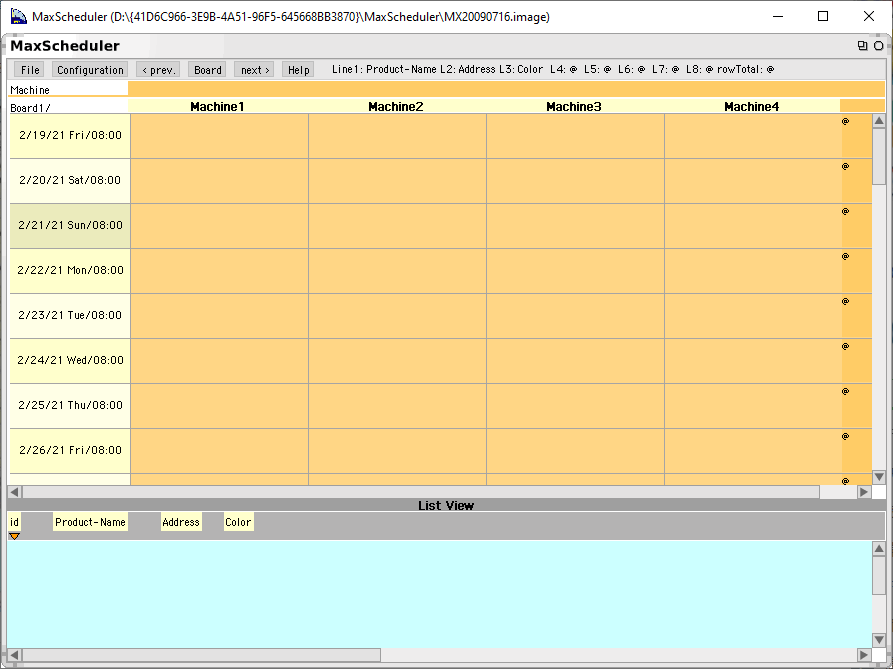Sort list by the id column
This screenshot has height=669, width=893.
14,522
